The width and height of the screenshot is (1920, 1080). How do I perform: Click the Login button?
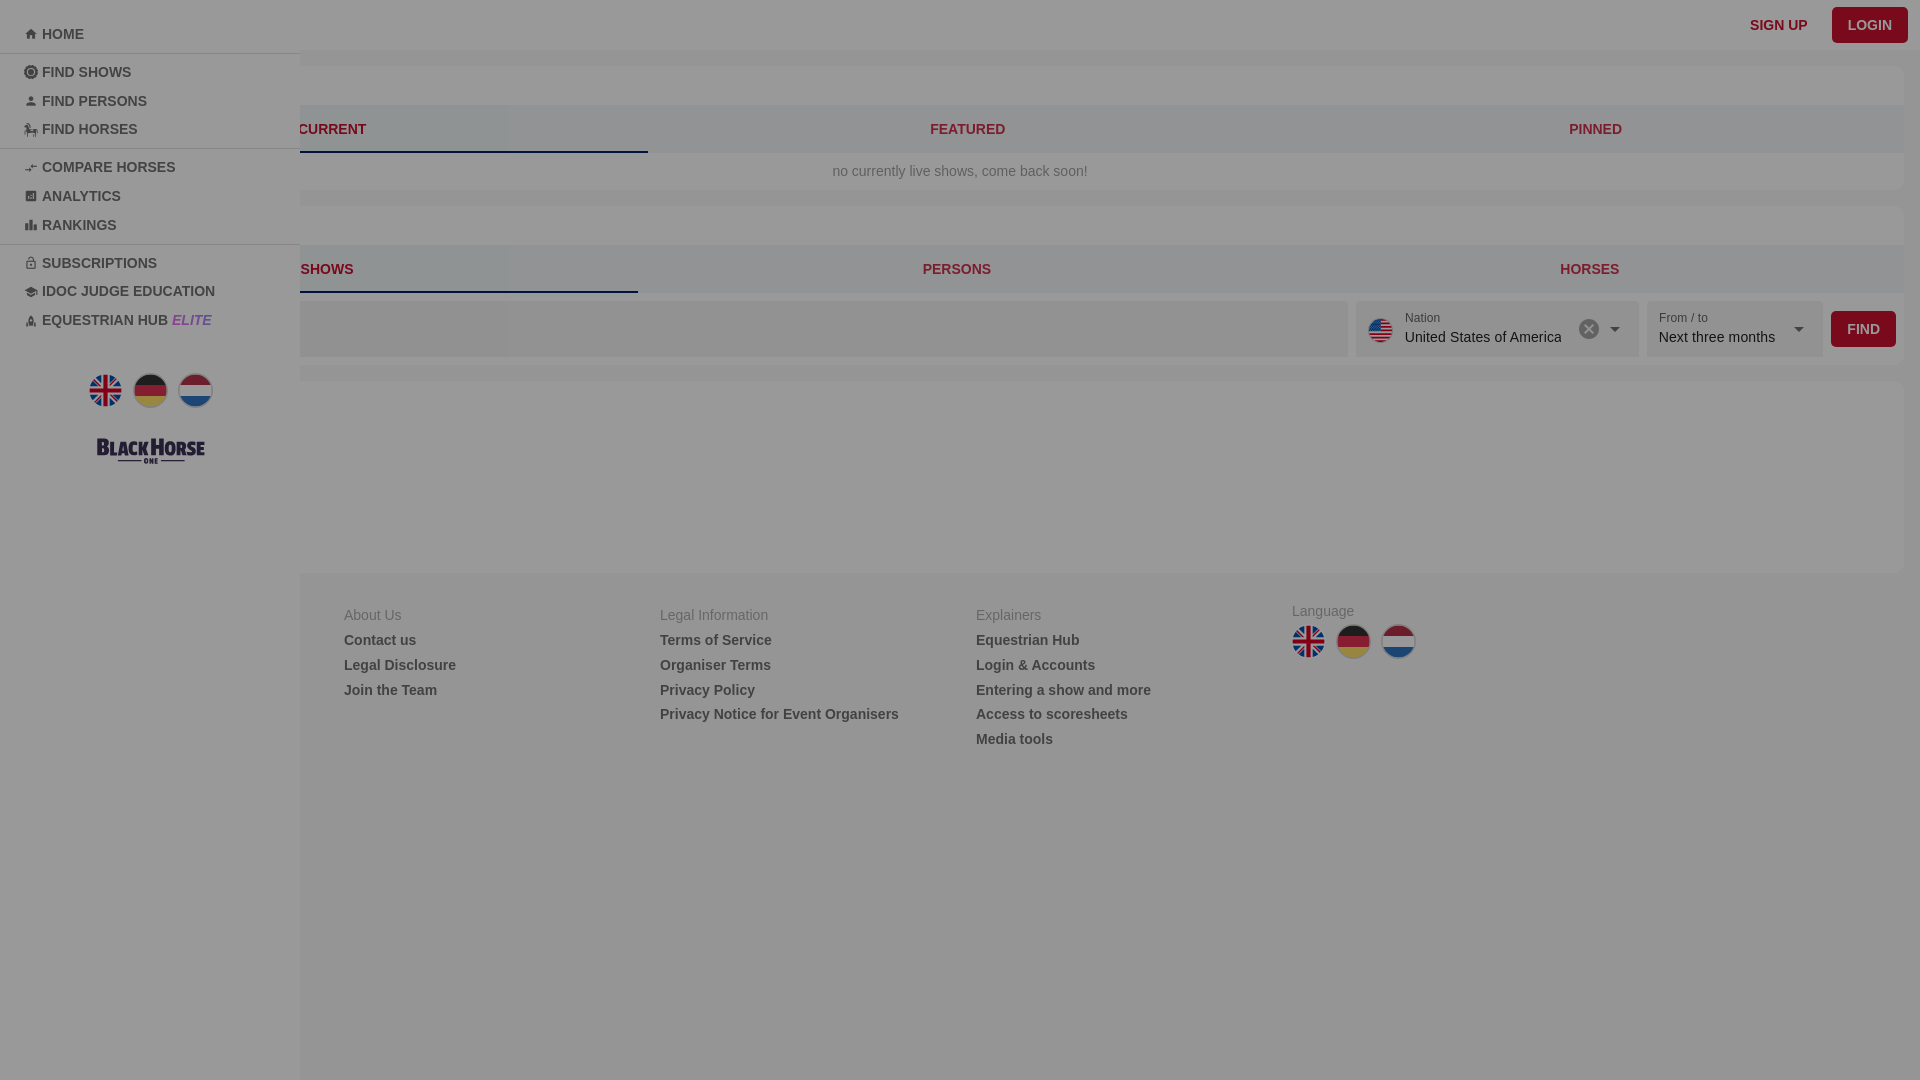pyautogui.click(x=1869, y=25)
